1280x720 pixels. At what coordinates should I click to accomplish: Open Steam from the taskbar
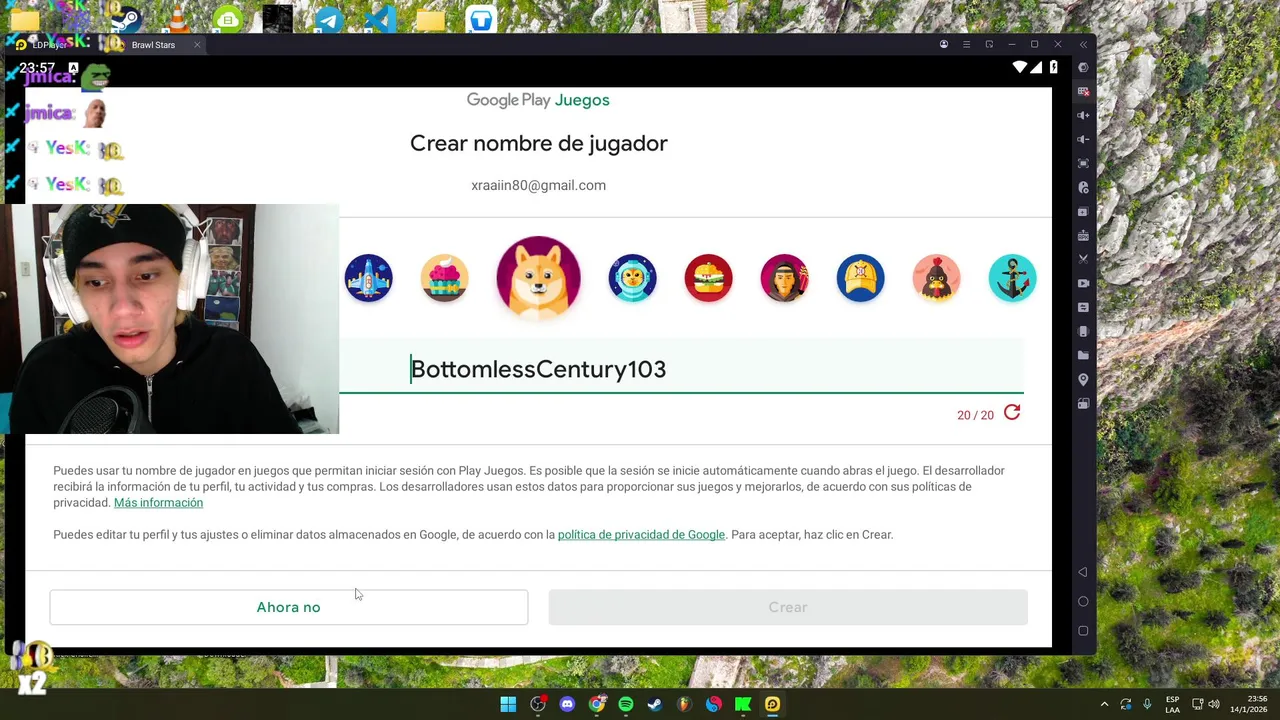pos(655,704)
